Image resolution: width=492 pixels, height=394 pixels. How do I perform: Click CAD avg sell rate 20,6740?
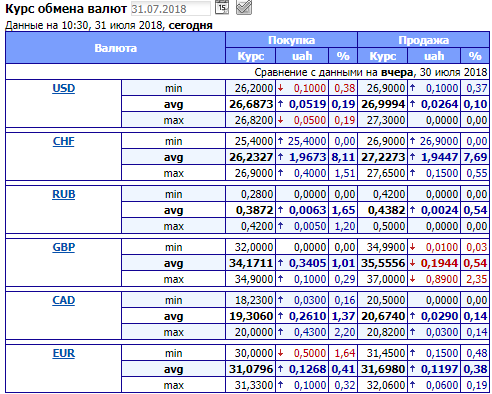[x=383, y=316]
